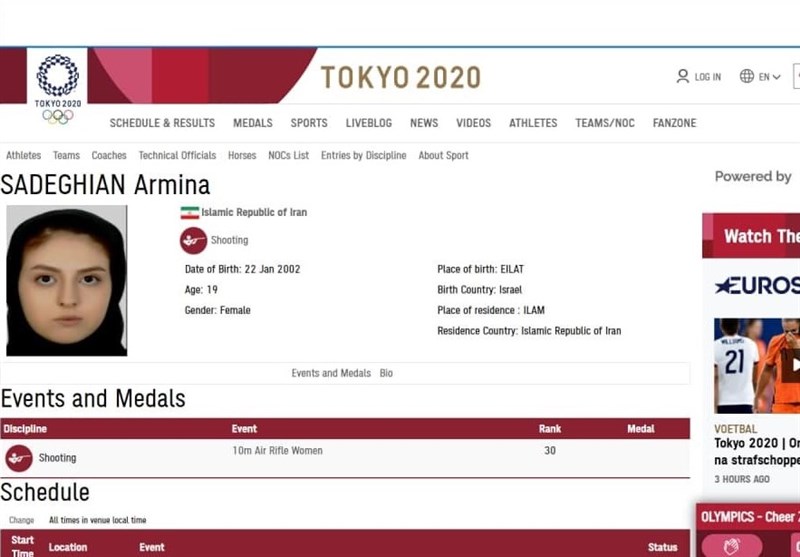This screenshot has width=800, height=557.
Task: Click the globe language icon
Action: click(747, 77)
